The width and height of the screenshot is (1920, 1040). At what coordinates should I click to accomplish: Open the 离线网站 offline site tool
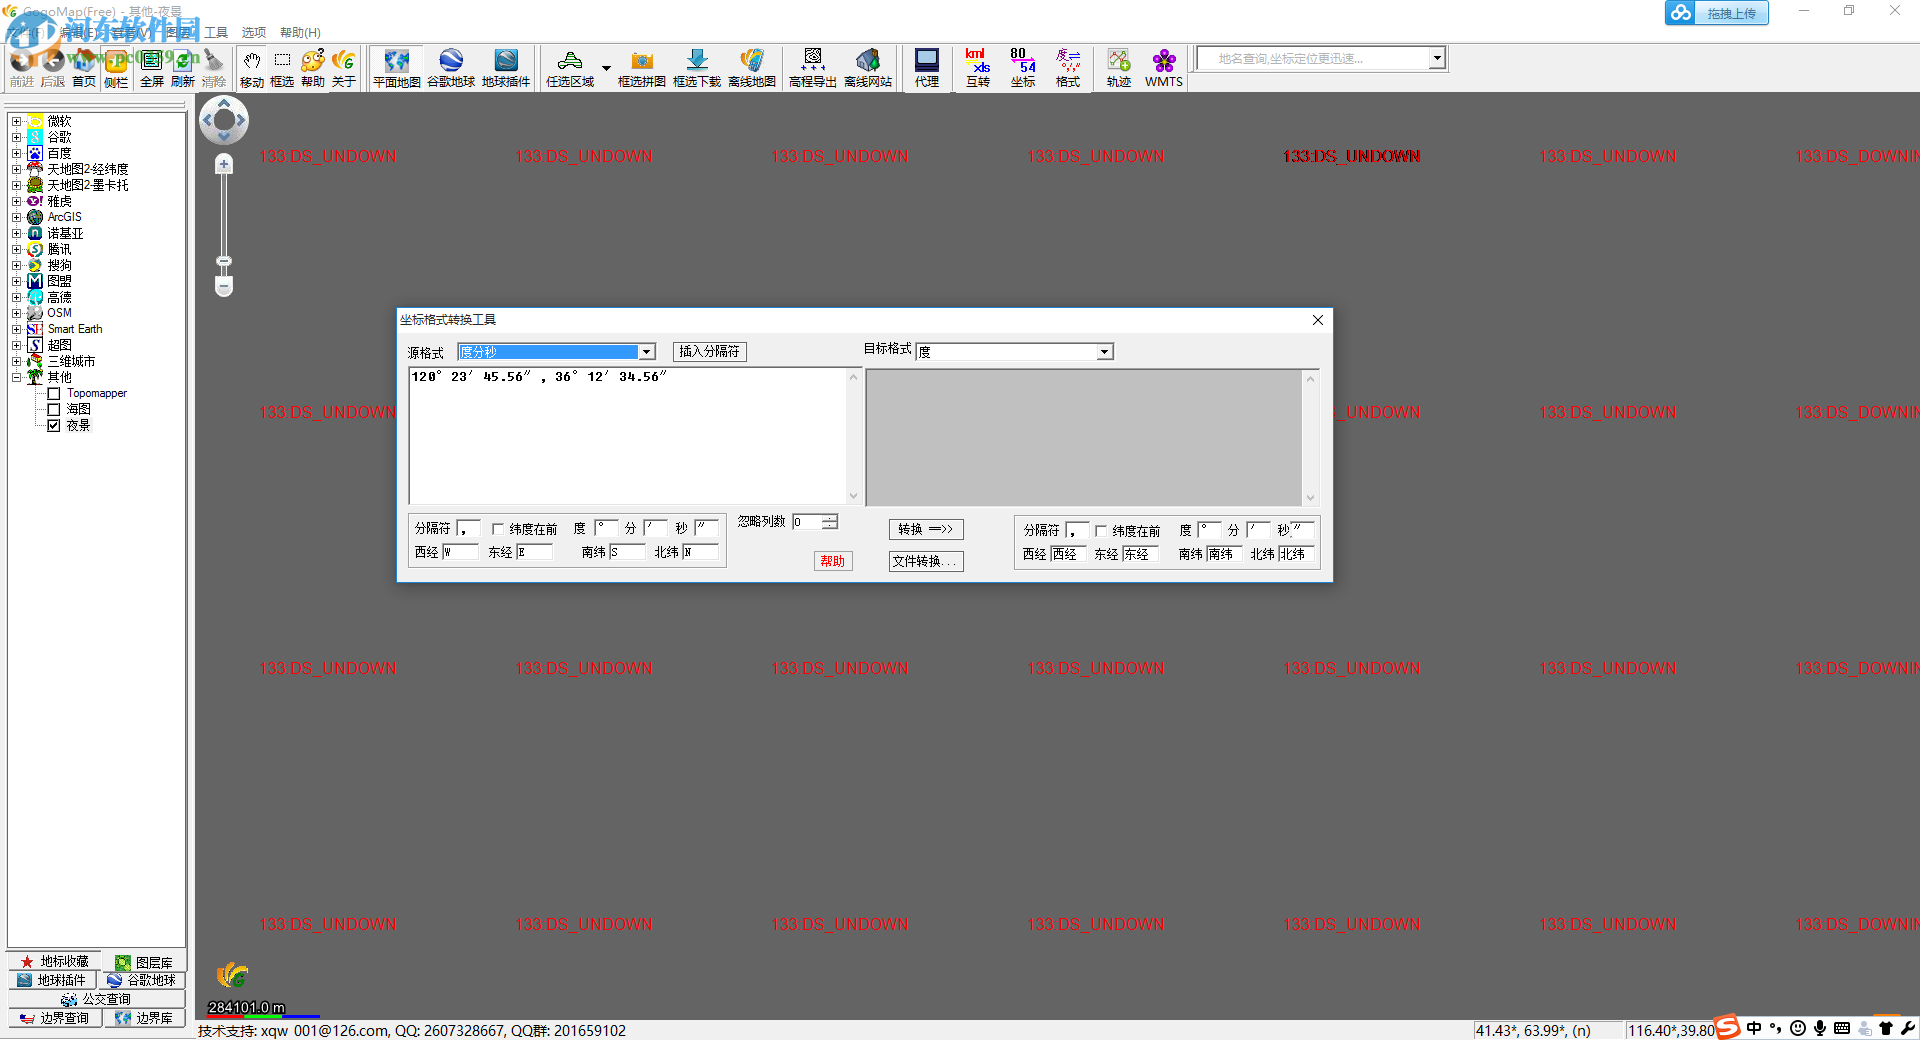tap(868, 69)
